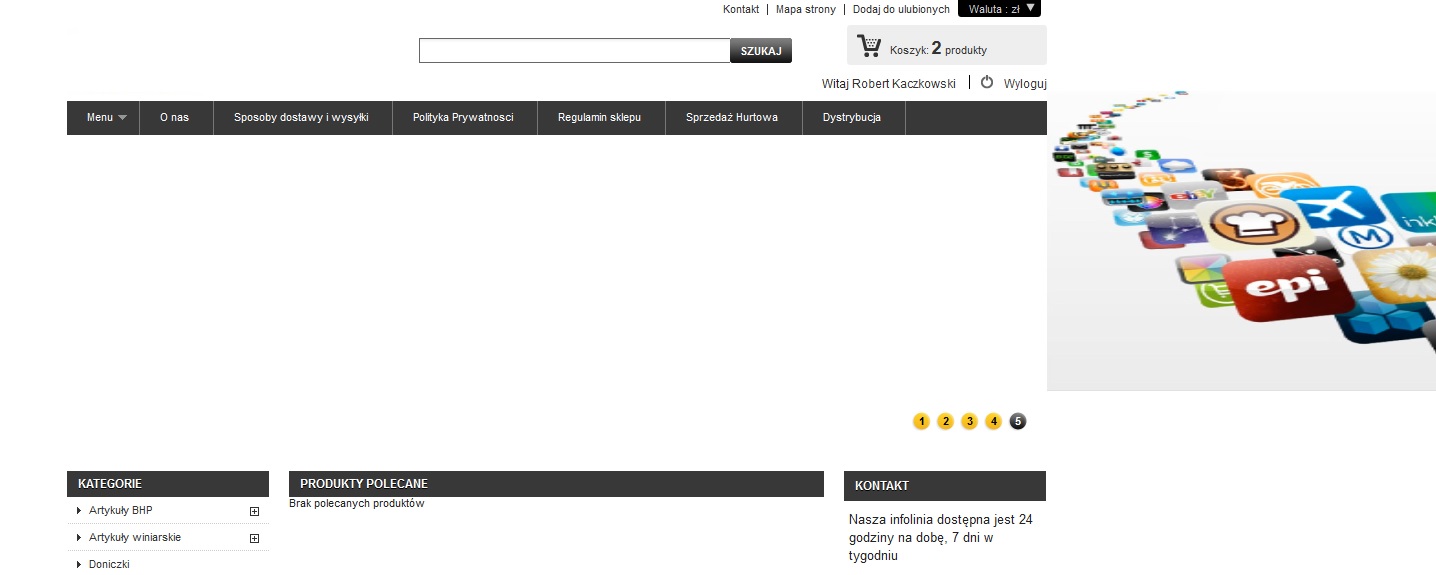
Task: Focus the search text field
Action: point(575,51)
